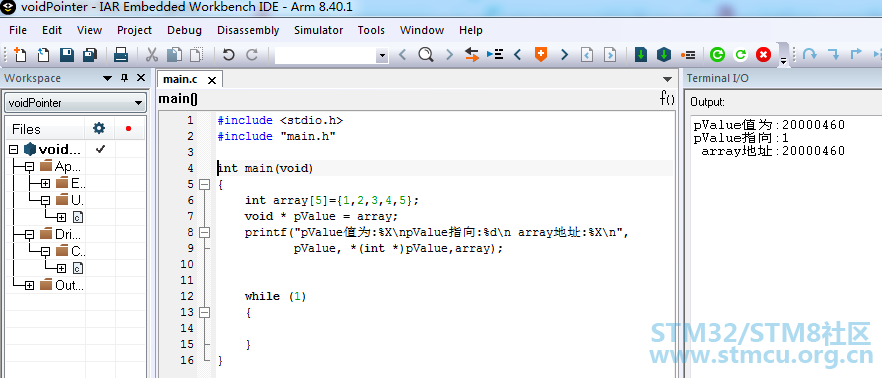This screenshot has height=378, width=882.
Task: Click the Replace swap-arrows icon
Action: [471, 55]
